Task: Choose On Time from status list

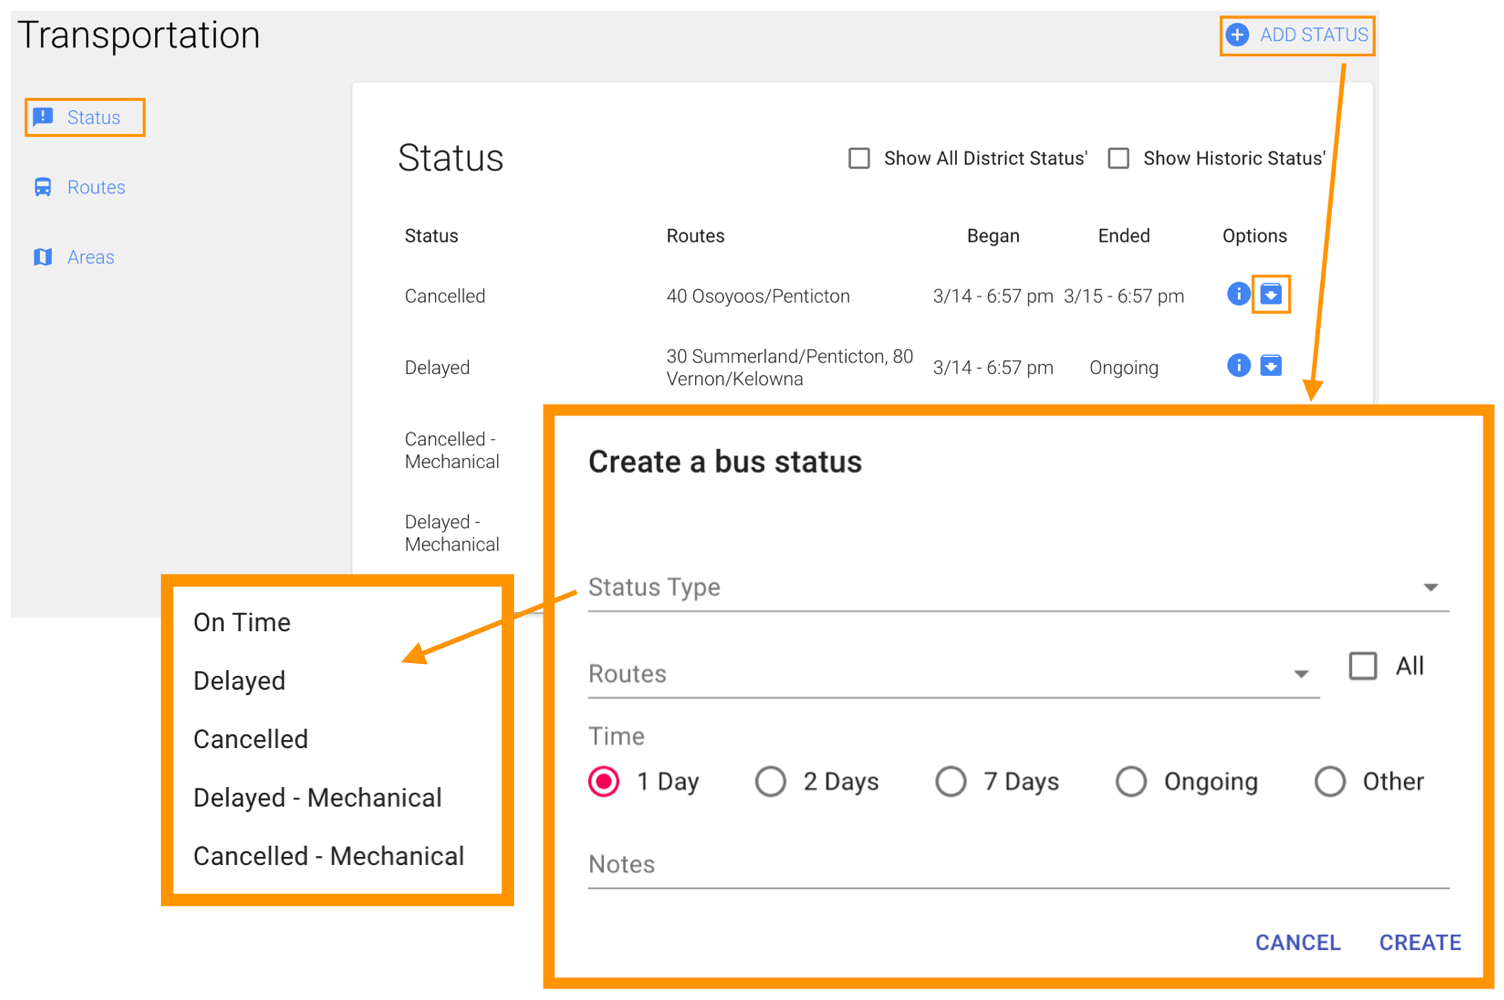Action: [x=242, y=622]
